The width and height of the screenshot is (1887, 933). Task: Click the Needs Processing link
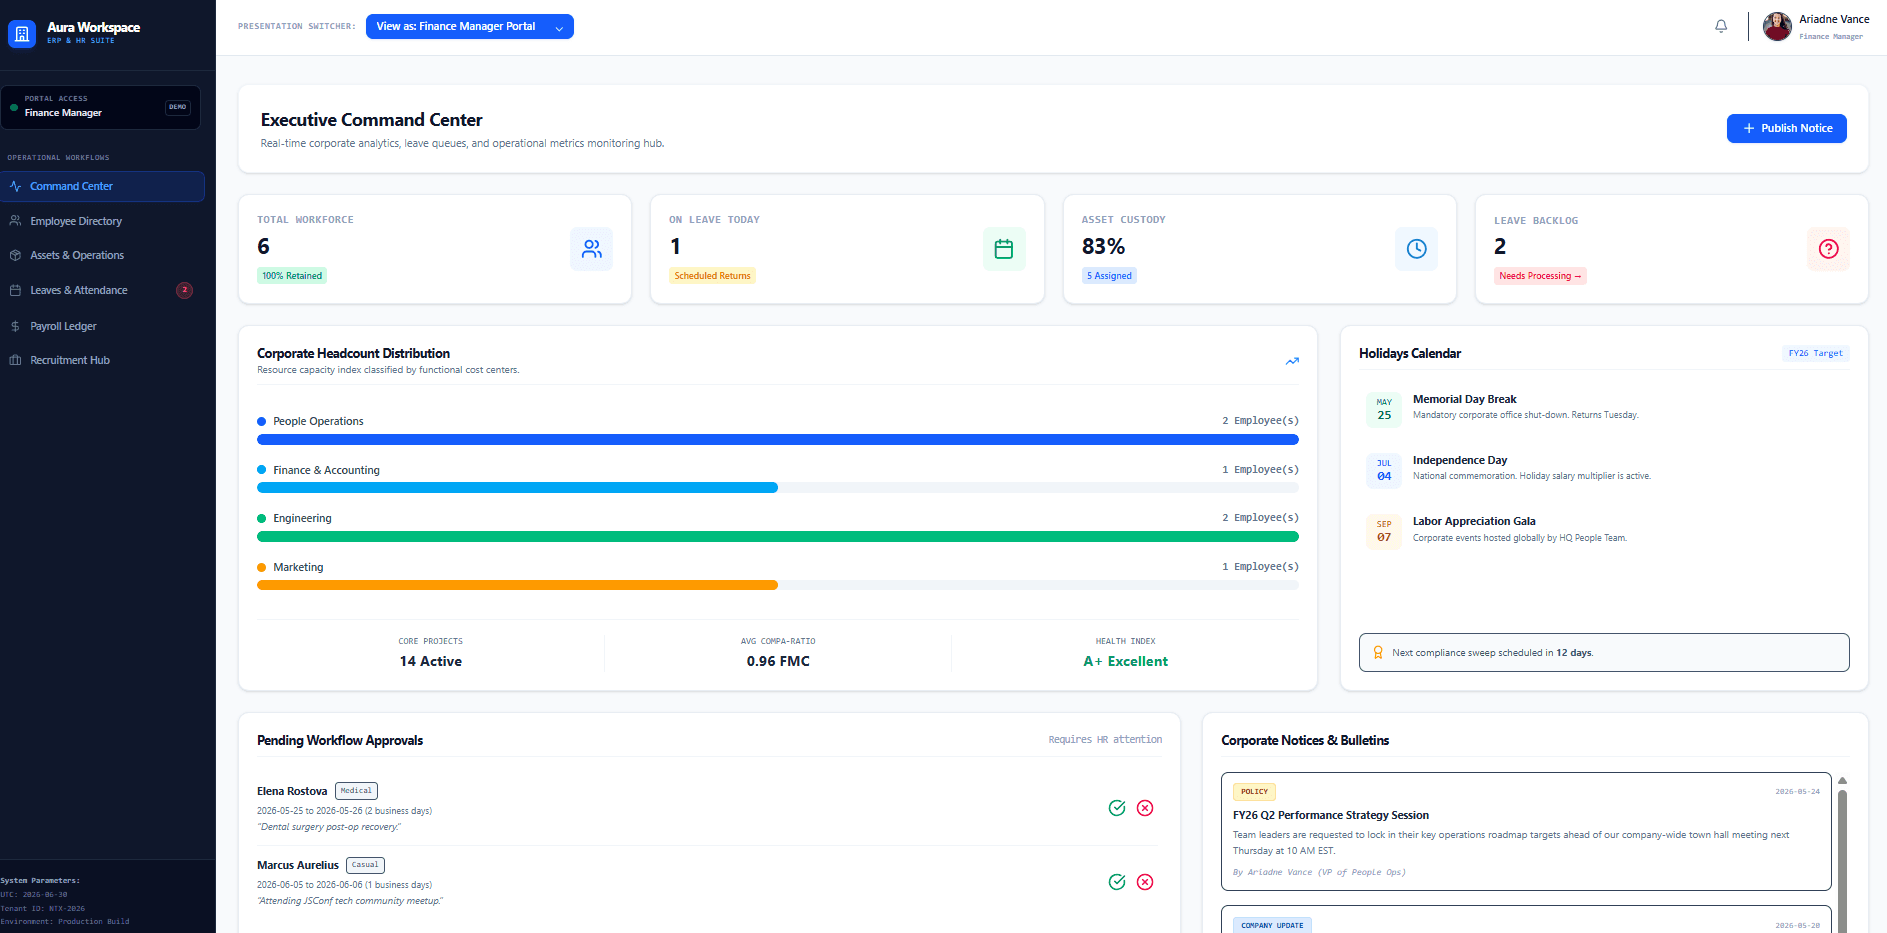(x=1540, y=276)
